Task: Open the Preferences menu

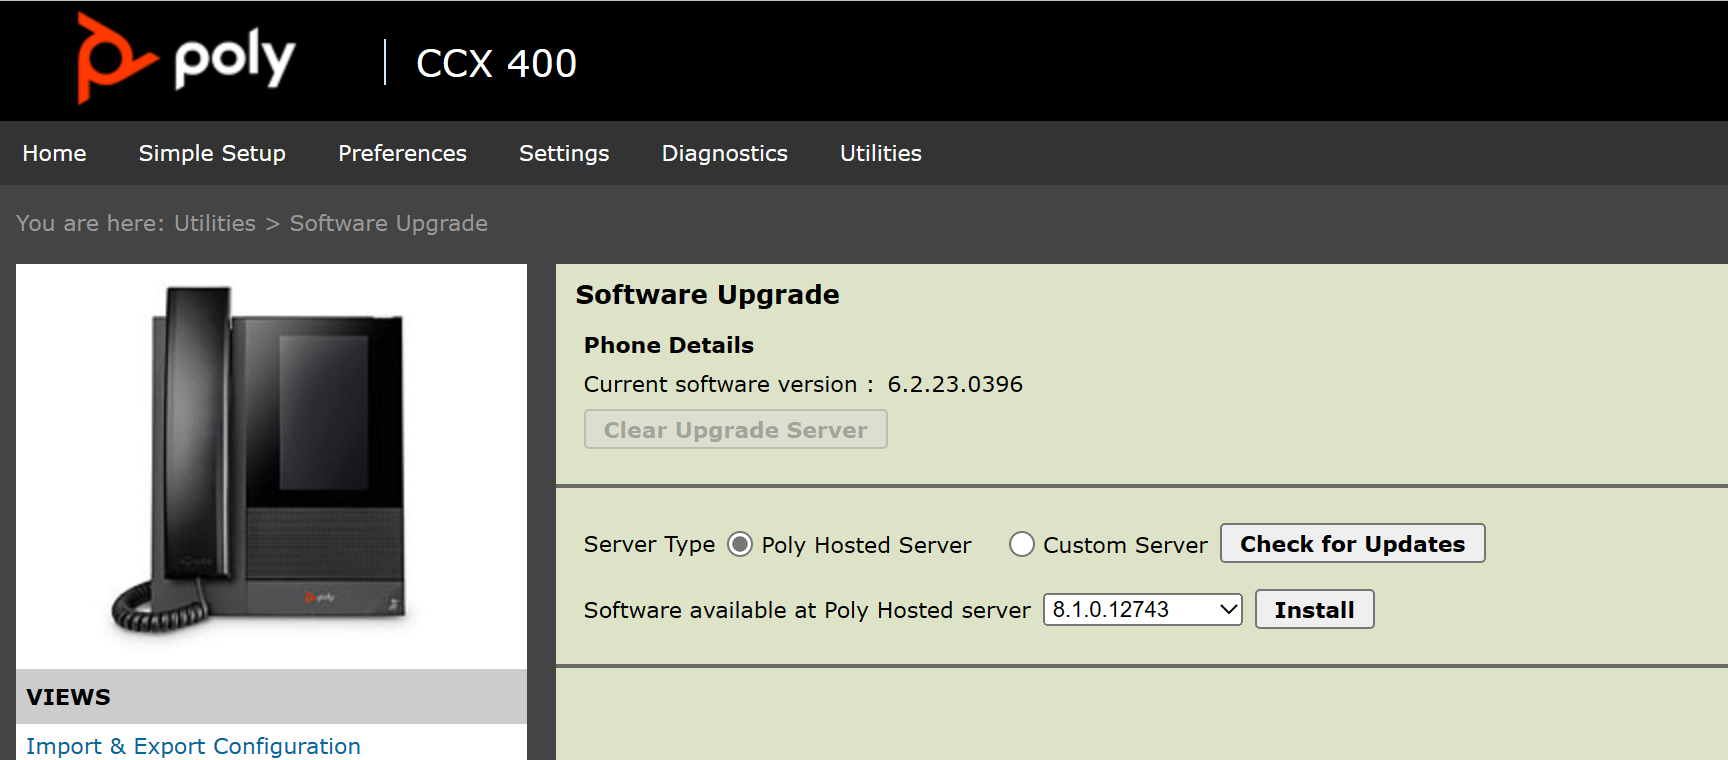Action: (x=402, y=153)
